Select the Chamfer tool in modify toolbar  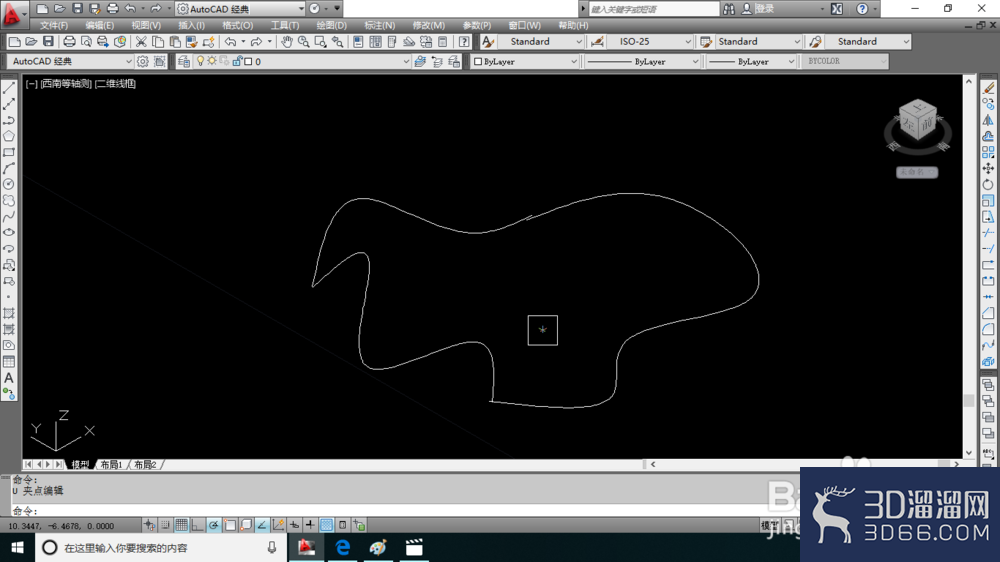pyautogui.click(x=988, y=313)
